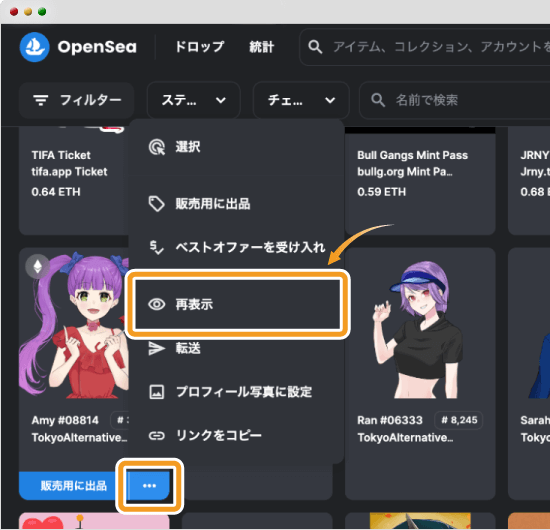Click tifa.app Ticket collection name
Image resolution: width=550 pixels, height=530 pixels.
(69, 172)
